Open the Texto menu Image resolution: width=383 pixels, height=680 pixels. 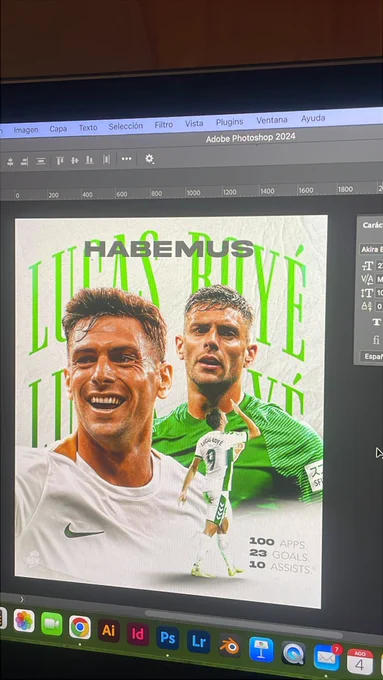88,128
